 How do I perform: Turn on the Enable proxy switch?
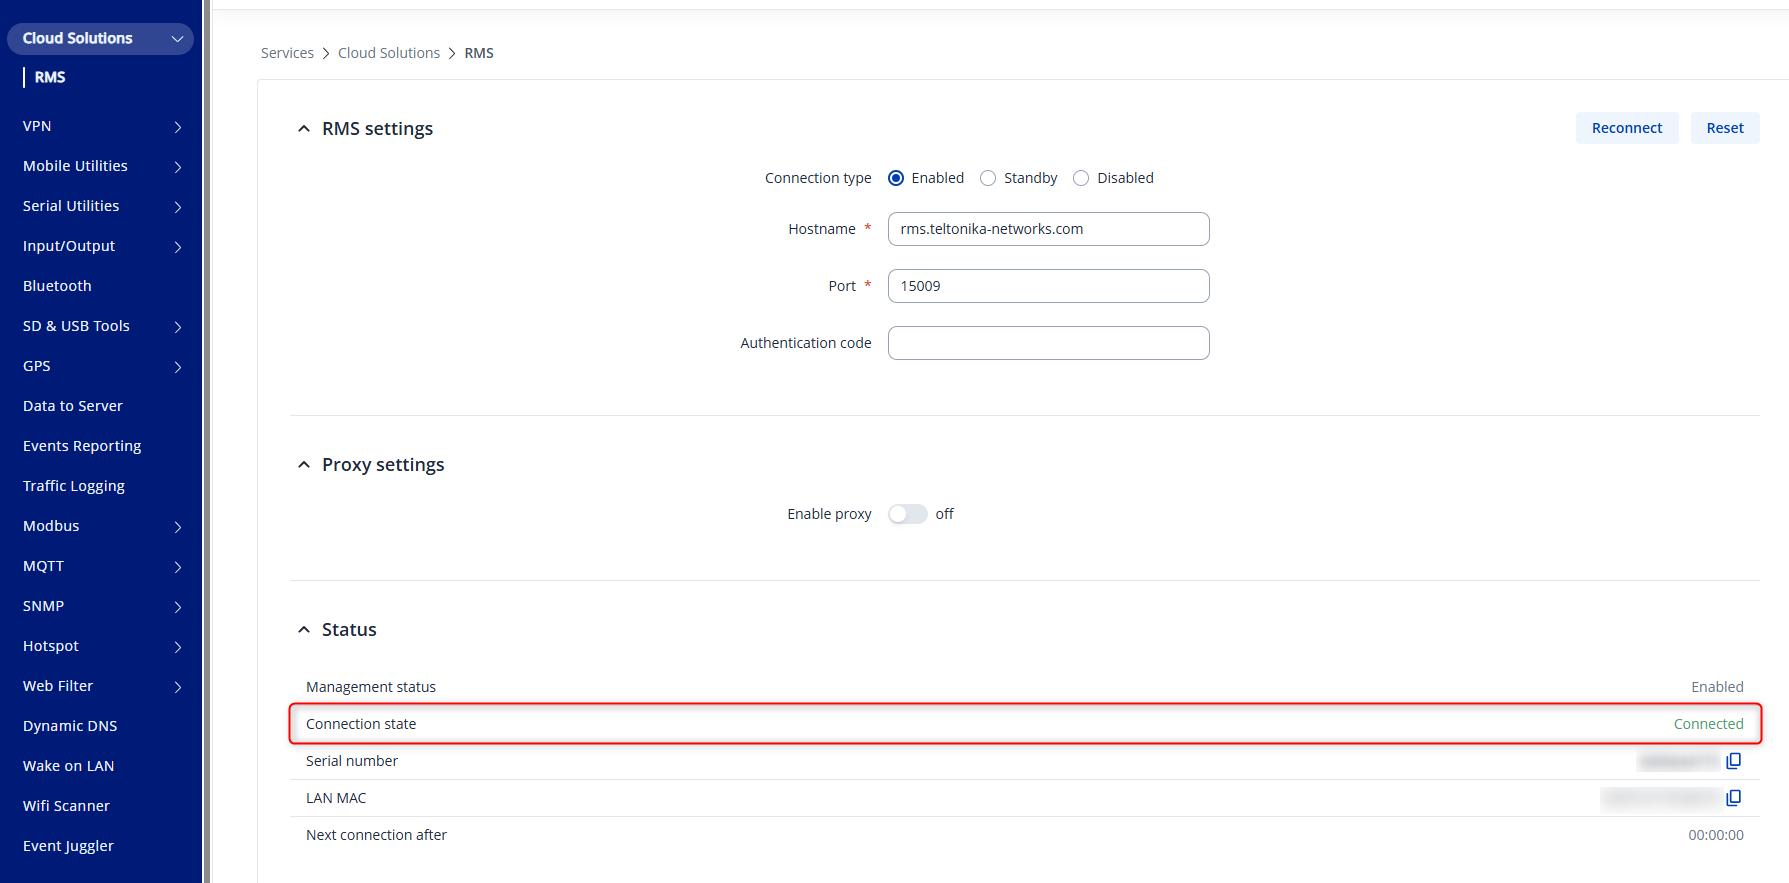907,514
